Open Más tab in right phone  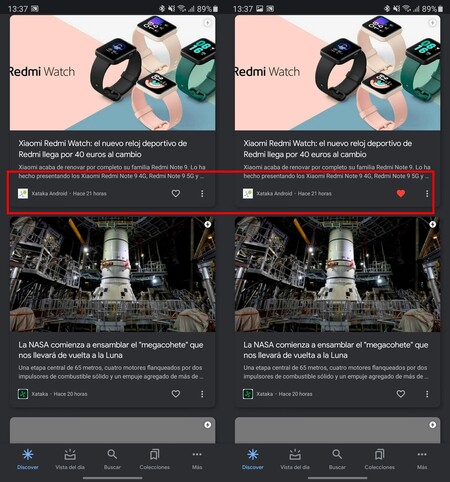pyautogui.click(x=422, y=459)
